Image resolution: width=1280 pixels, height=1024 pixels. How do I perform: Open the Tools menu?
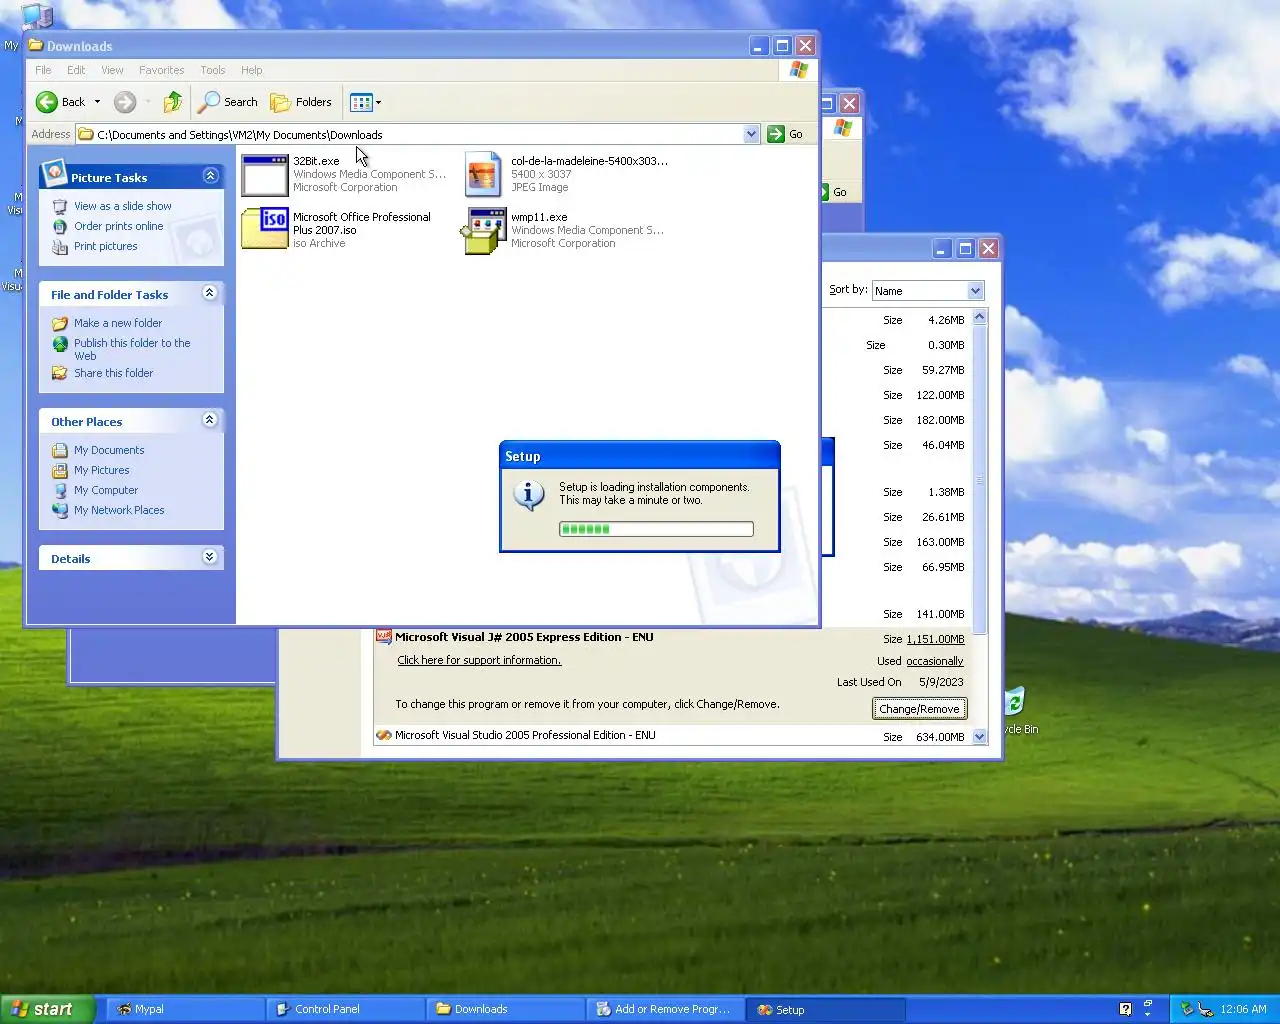click(212, 70)
